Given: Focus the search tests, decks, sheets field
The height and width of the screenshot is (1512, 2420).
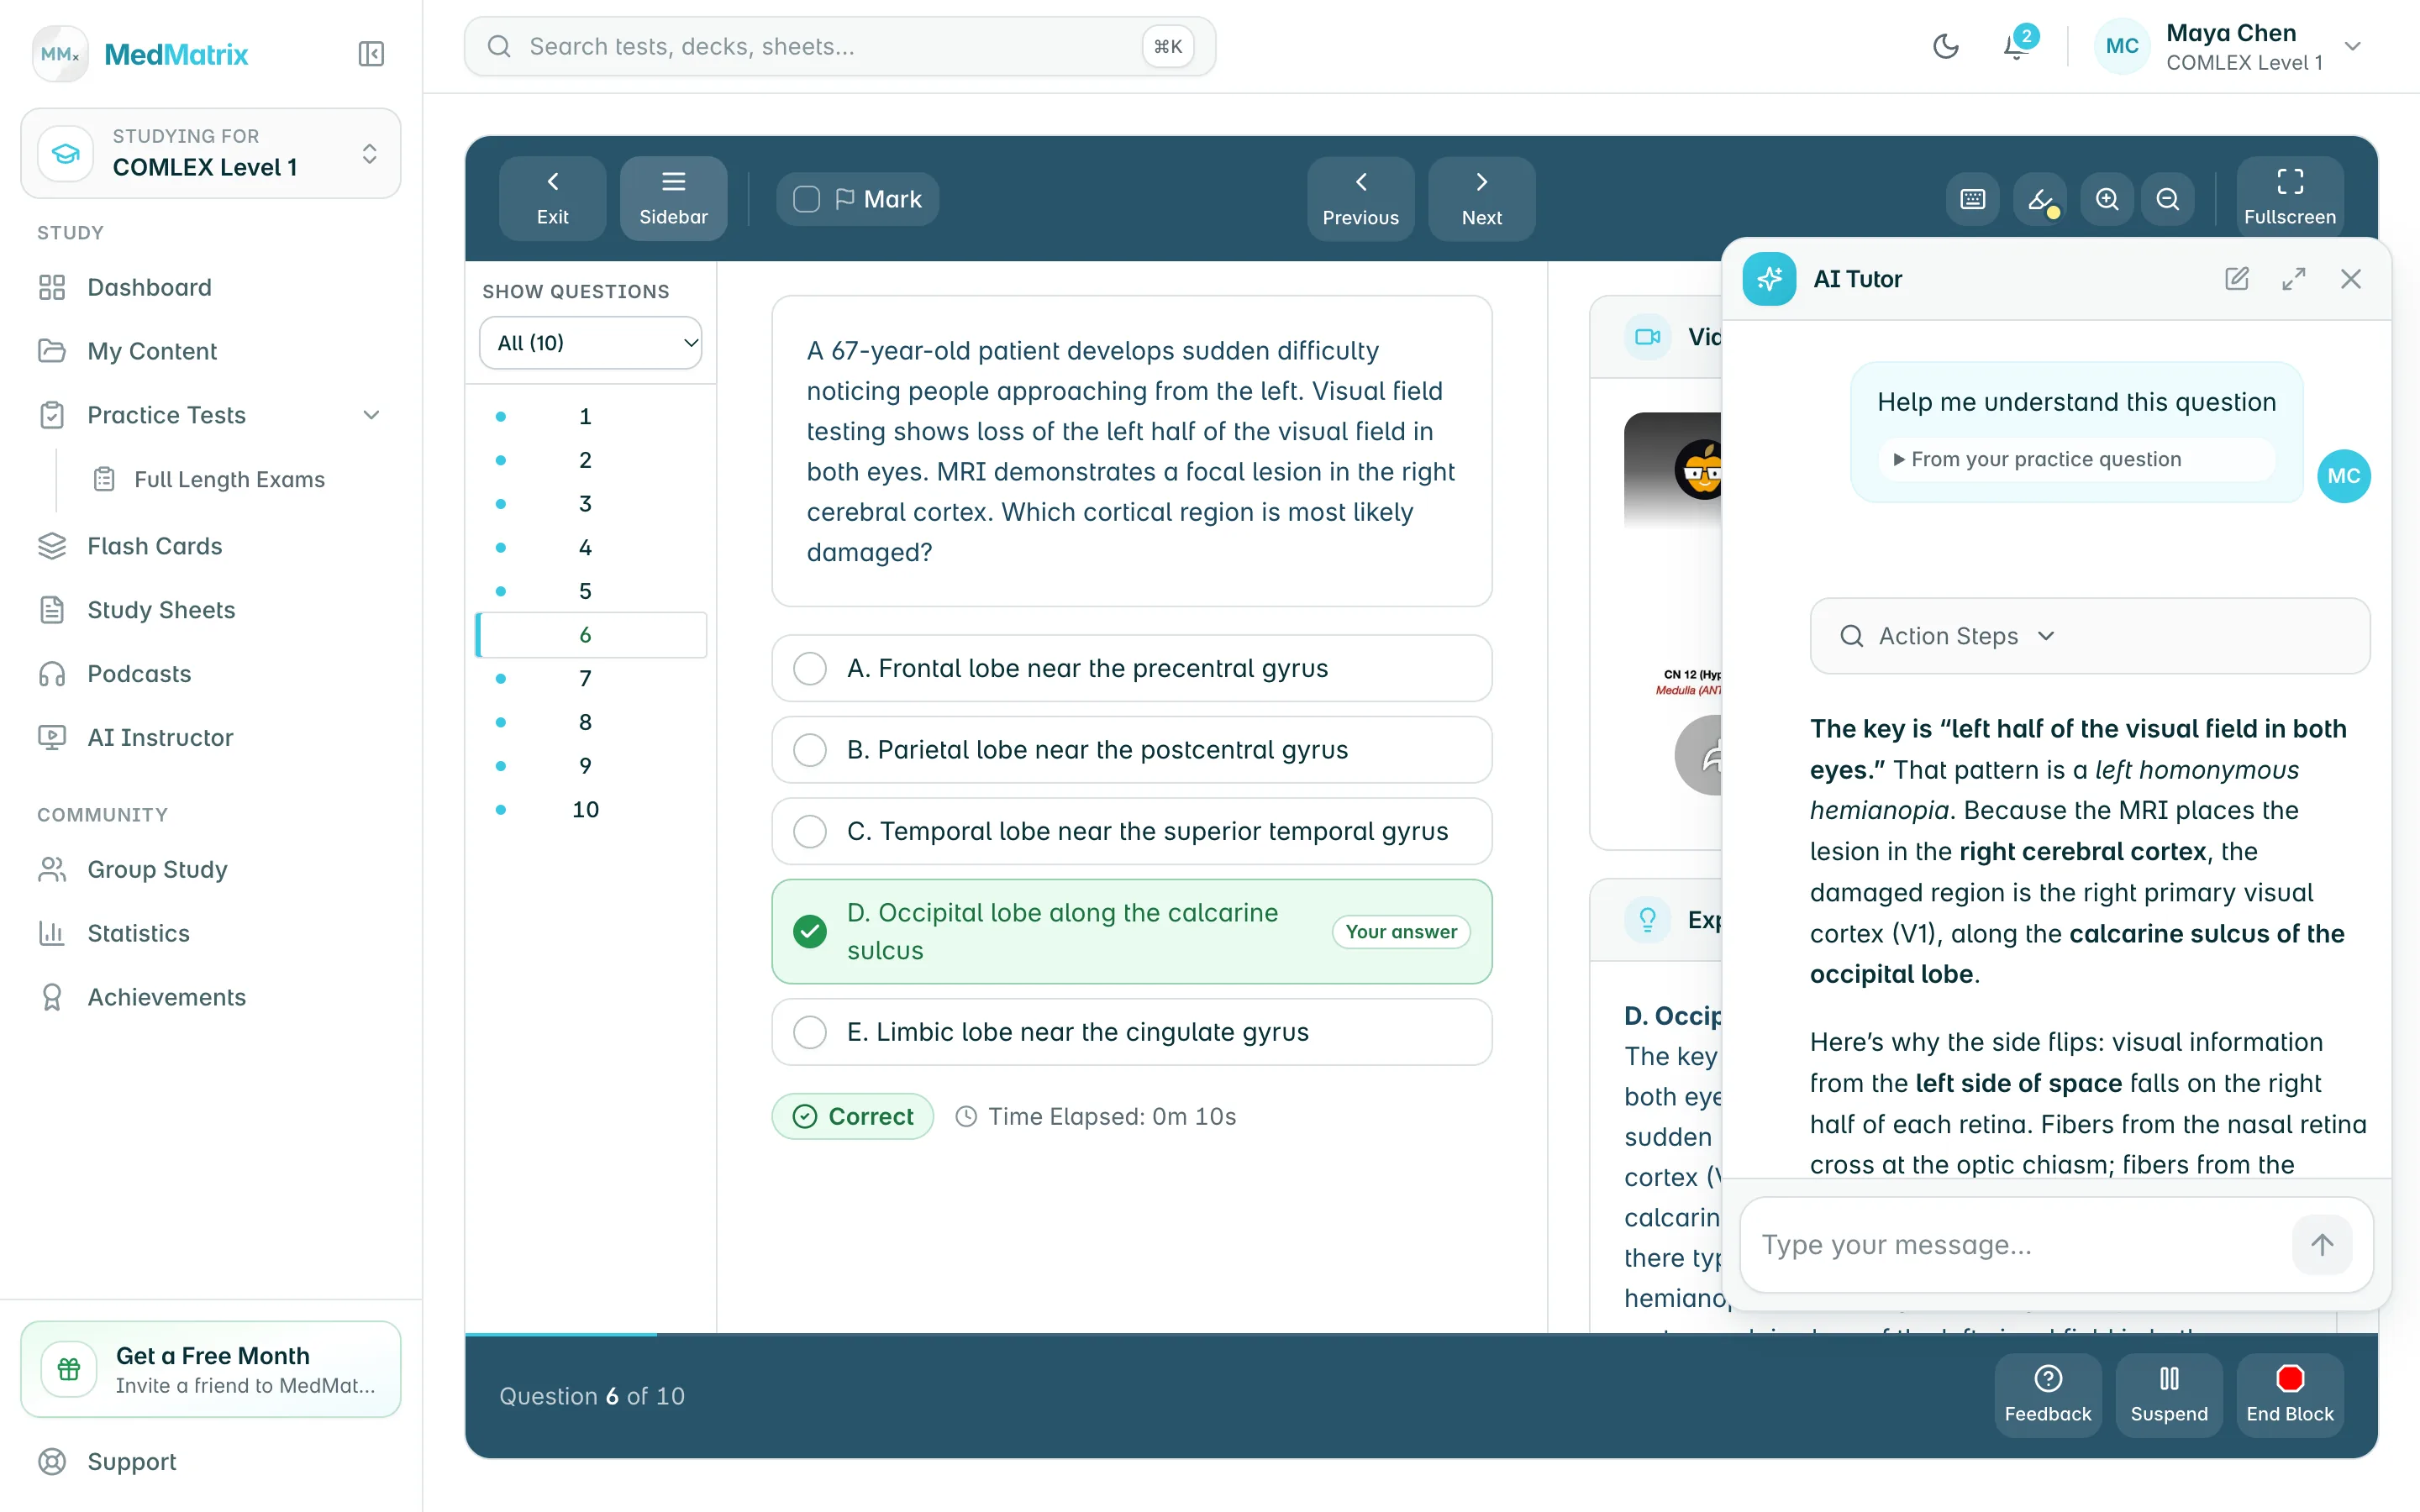Looking at the screenshot, I should pyautogui.click(x=839, y=46).
